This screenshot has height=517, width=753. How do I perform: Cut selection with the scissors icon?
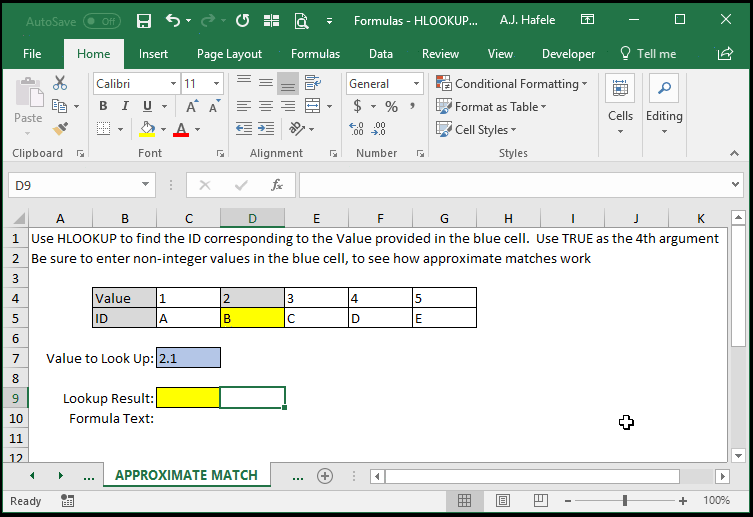(60, 83)
